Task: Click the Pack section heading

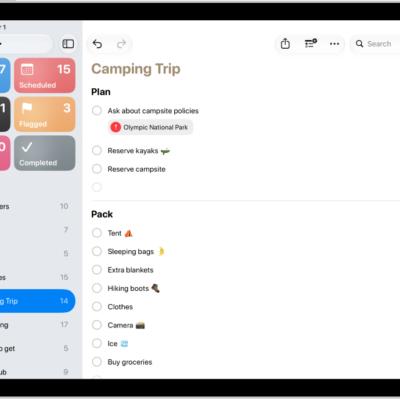Action: coord(102,214)
